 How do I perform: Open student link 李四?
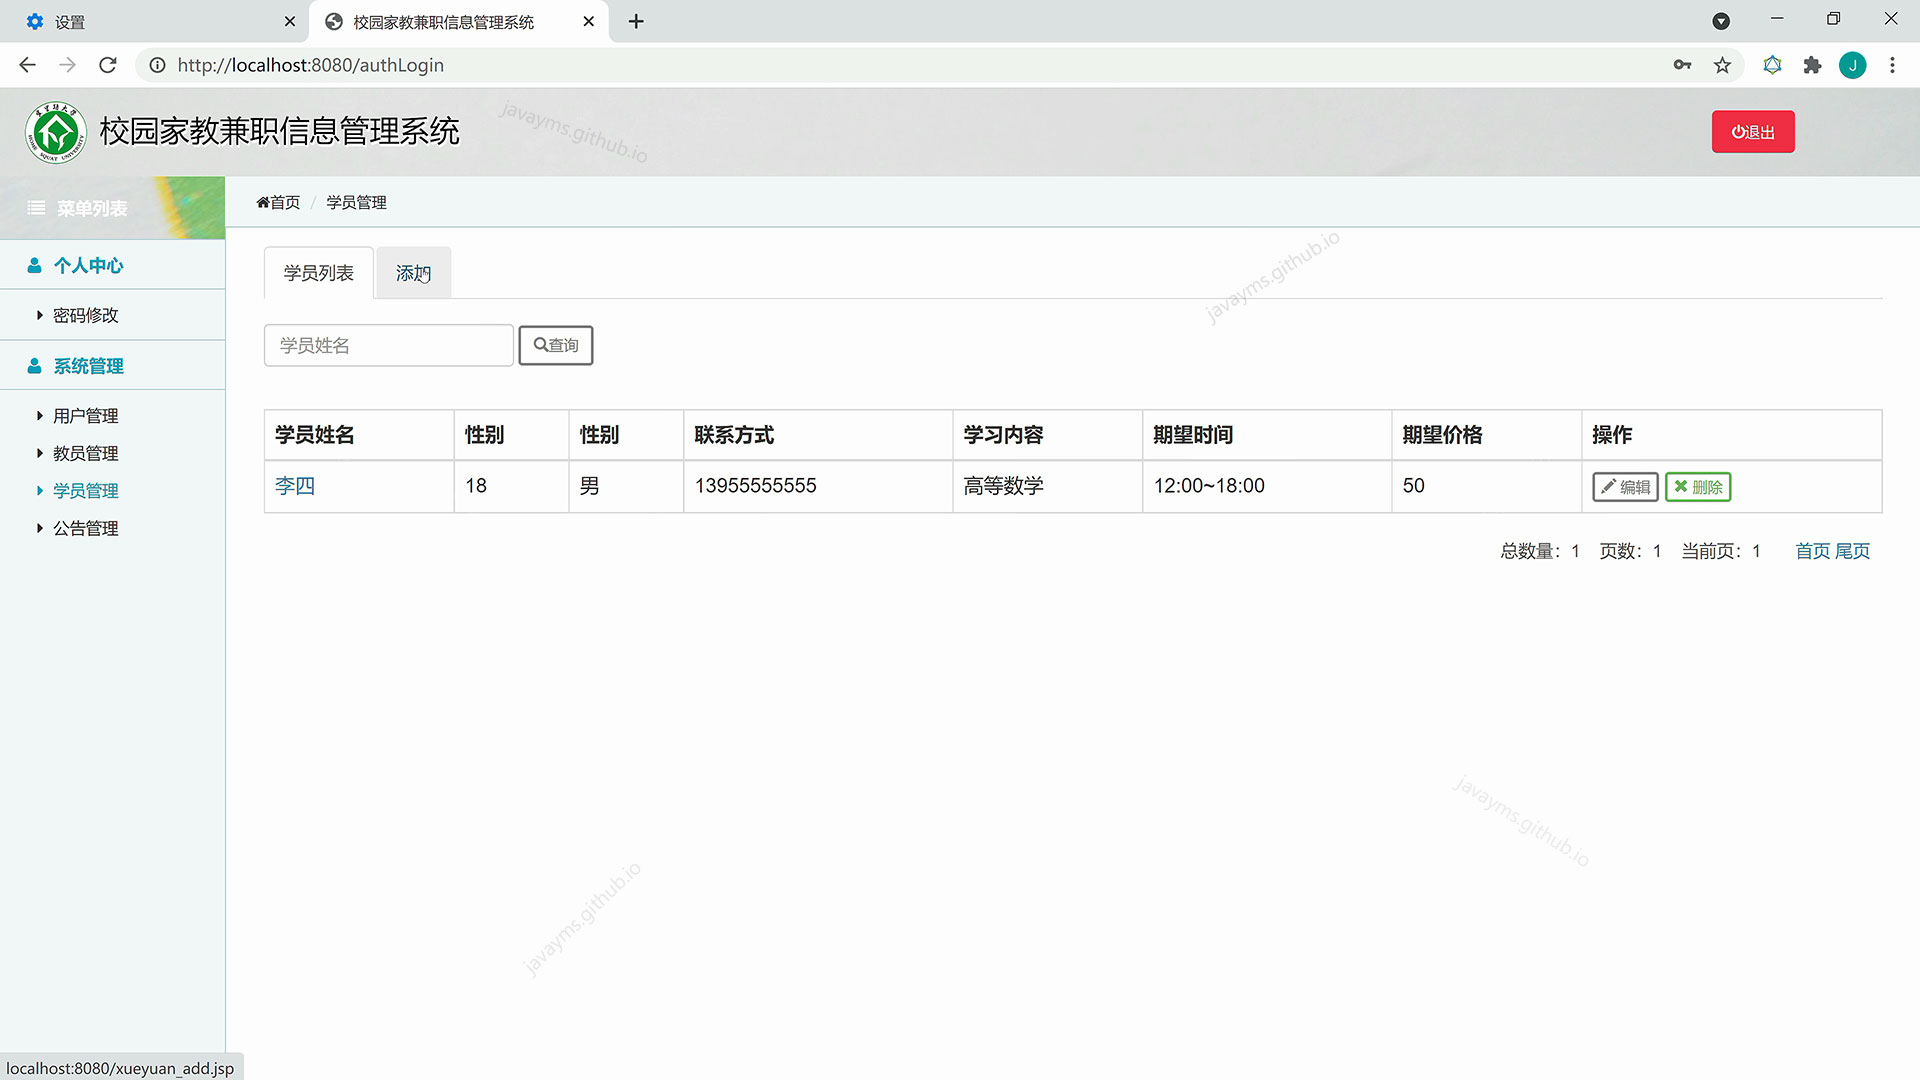pos(295,486)
